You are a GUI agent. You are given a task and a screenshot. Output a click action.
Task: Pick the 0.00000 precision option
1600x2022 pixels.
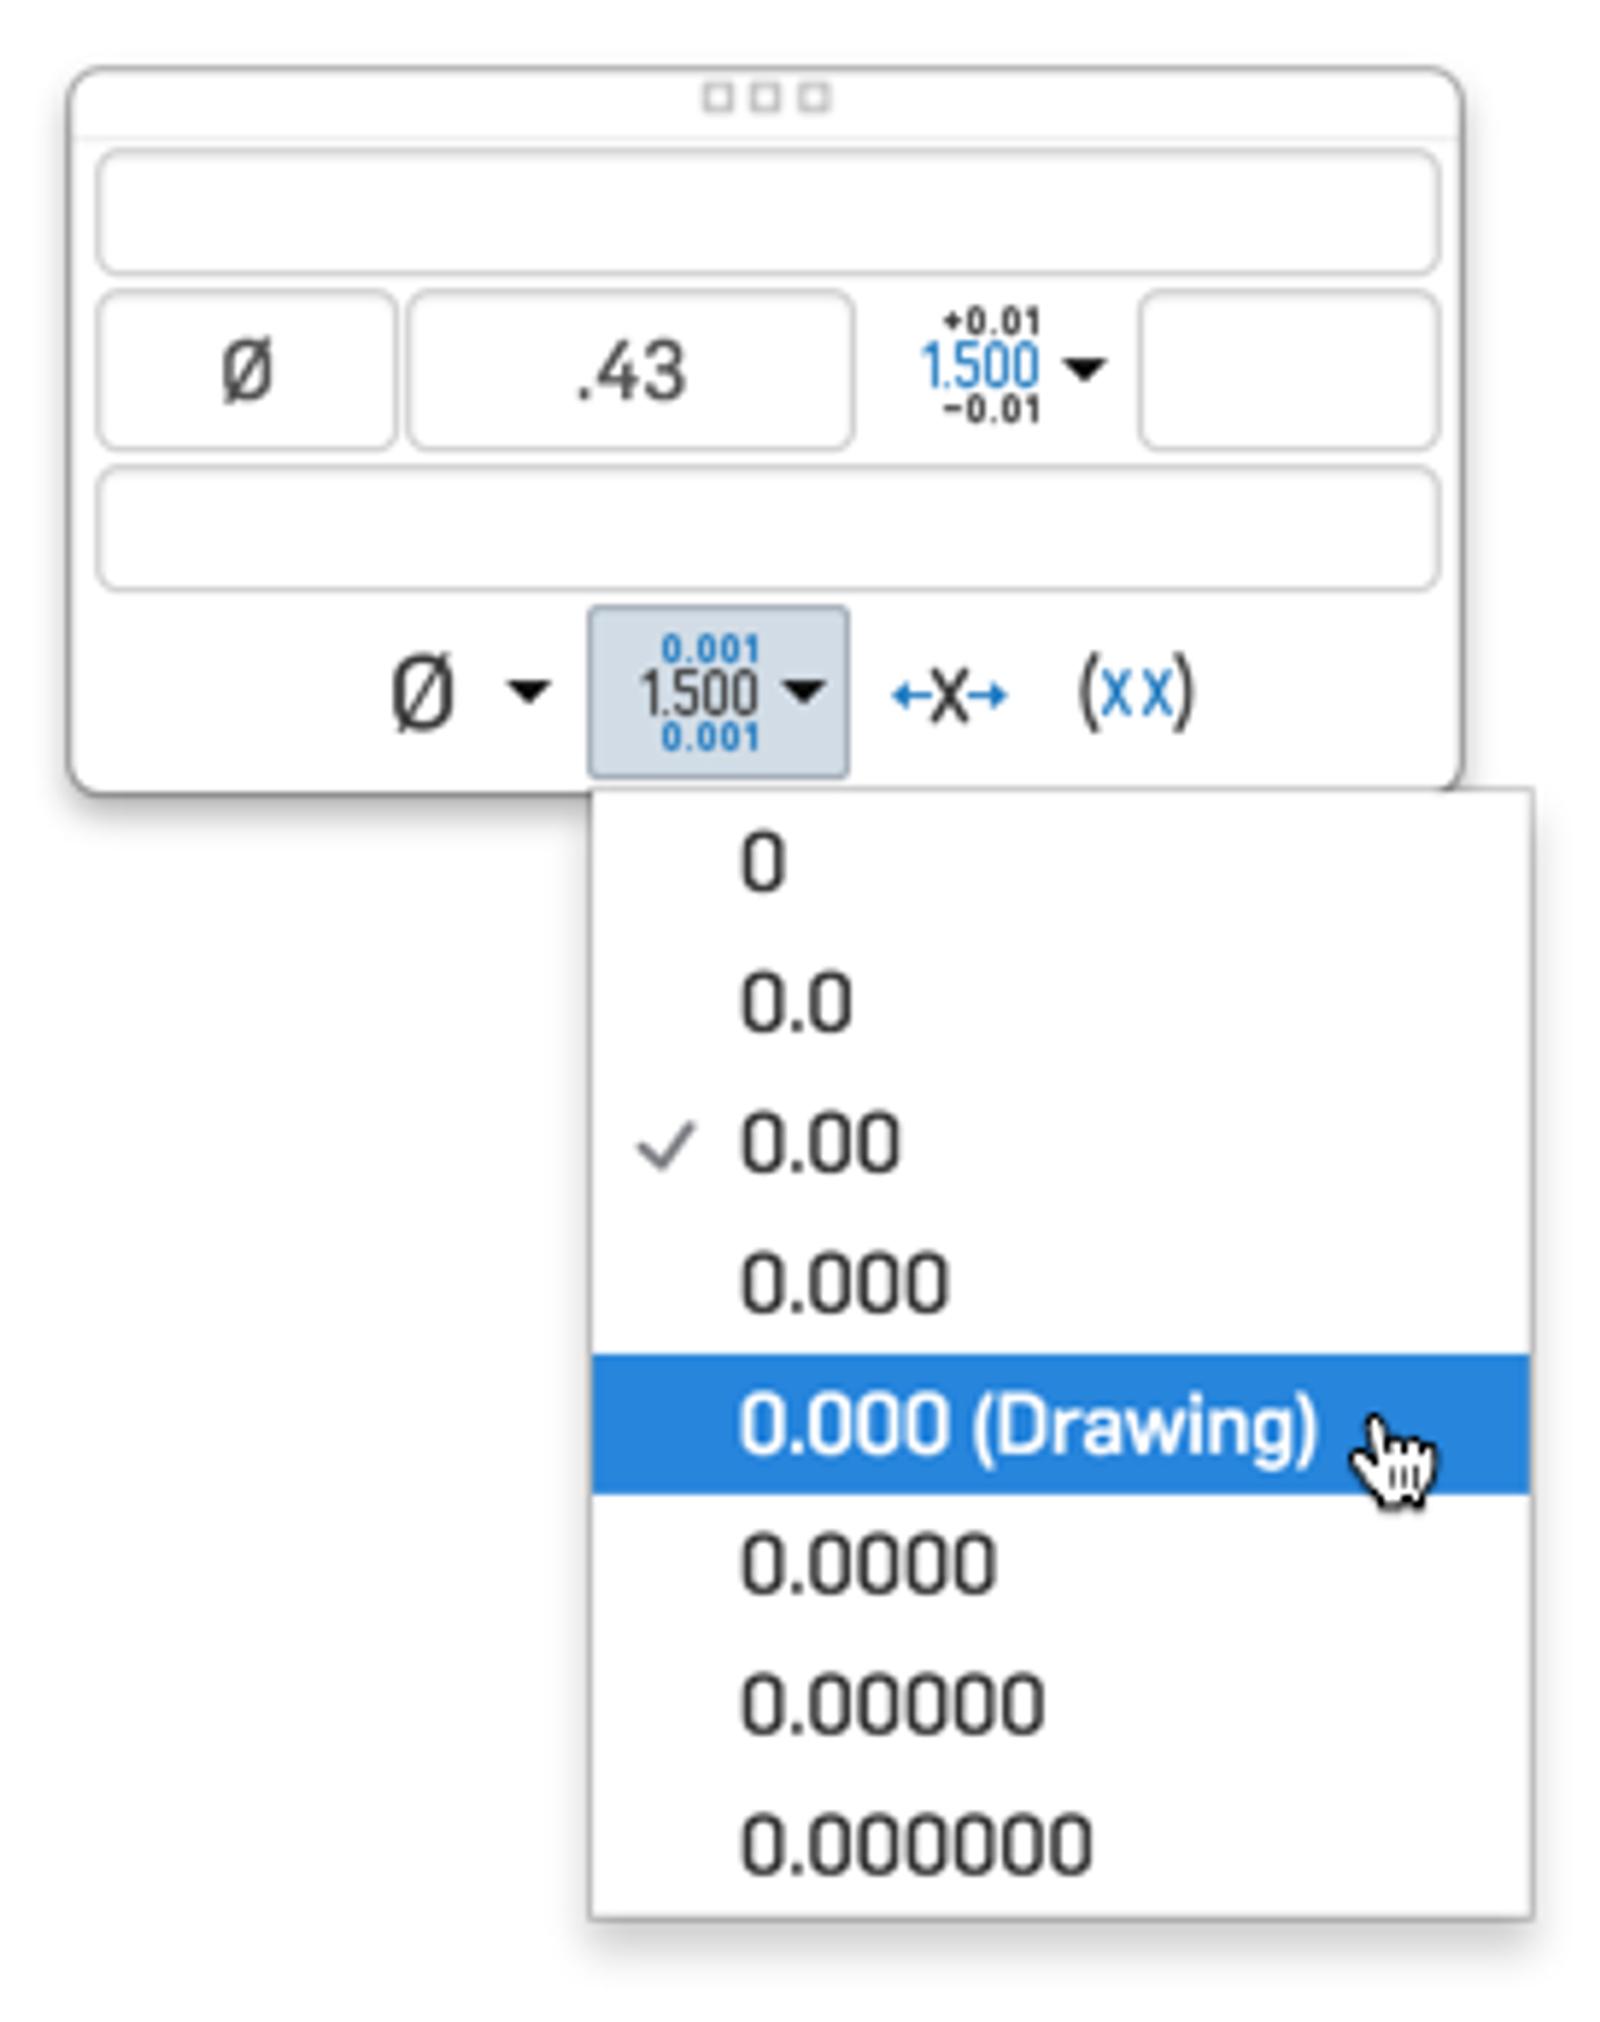click(892, 1704)
